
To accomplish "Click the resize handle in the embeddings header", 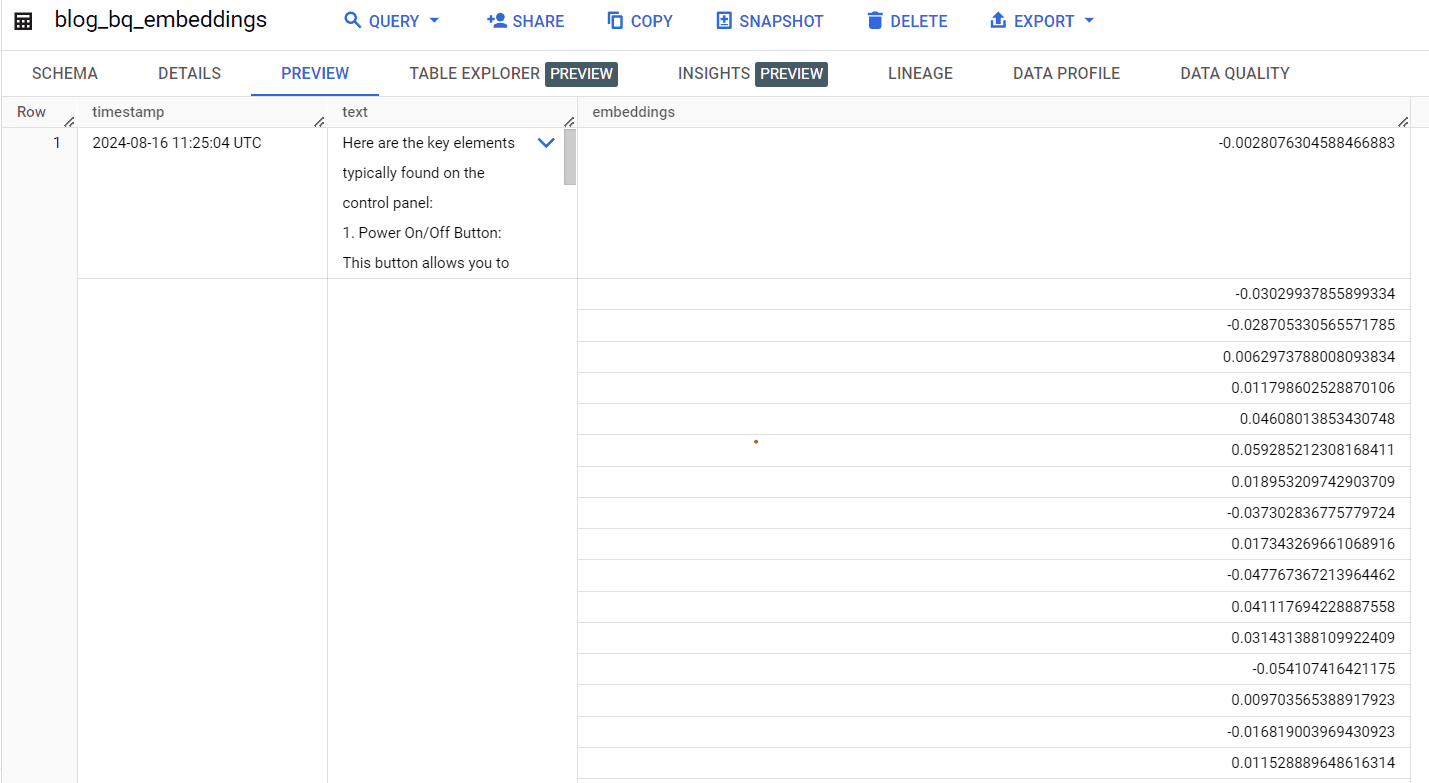I will coord(1403,120).
